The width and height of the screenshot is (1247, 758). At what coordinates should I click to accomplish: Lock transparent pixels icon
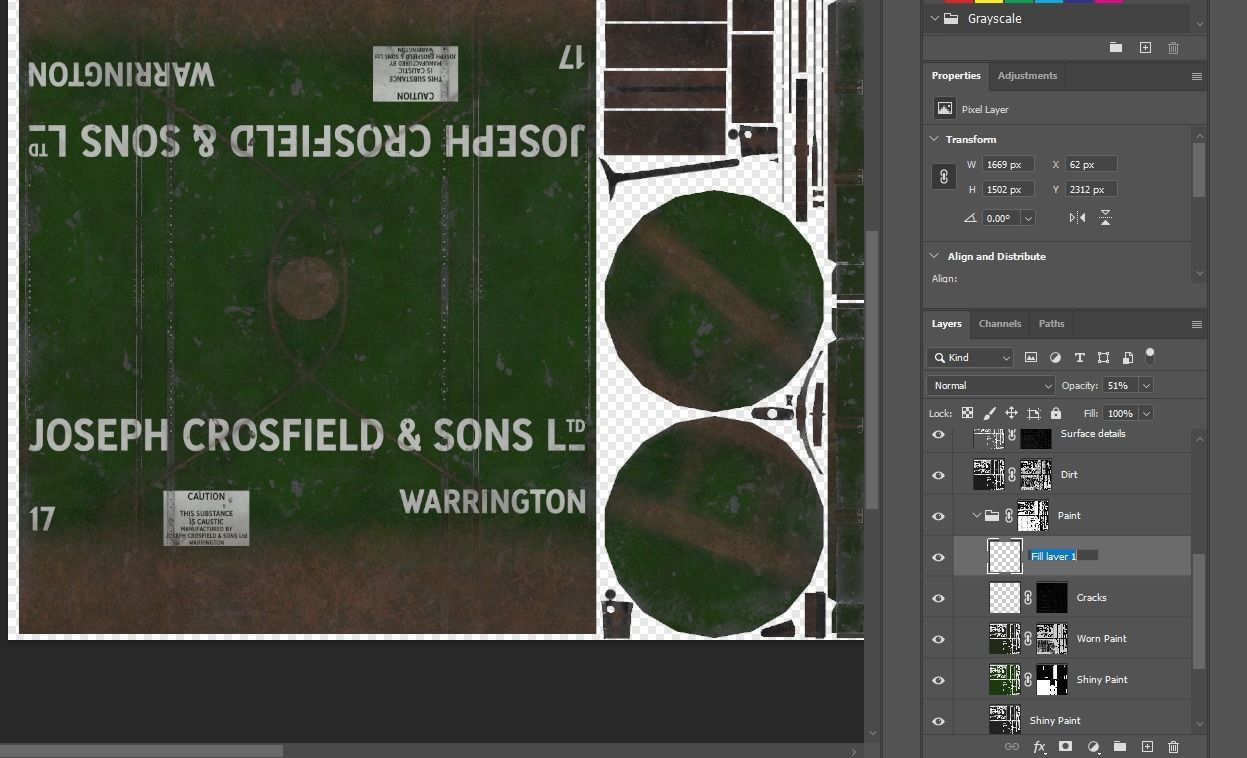pos(967,413)
